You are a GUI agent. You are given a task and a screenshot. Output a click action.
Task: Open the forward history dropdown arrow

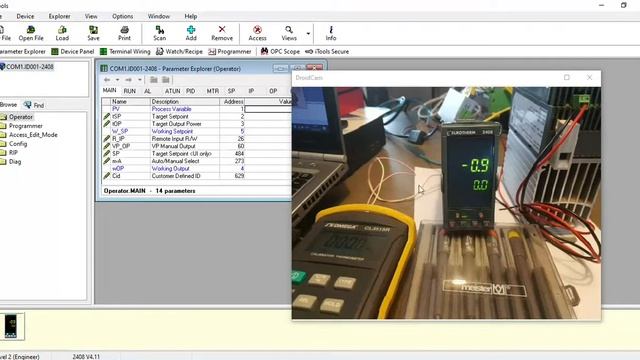[x=140, y=80]
